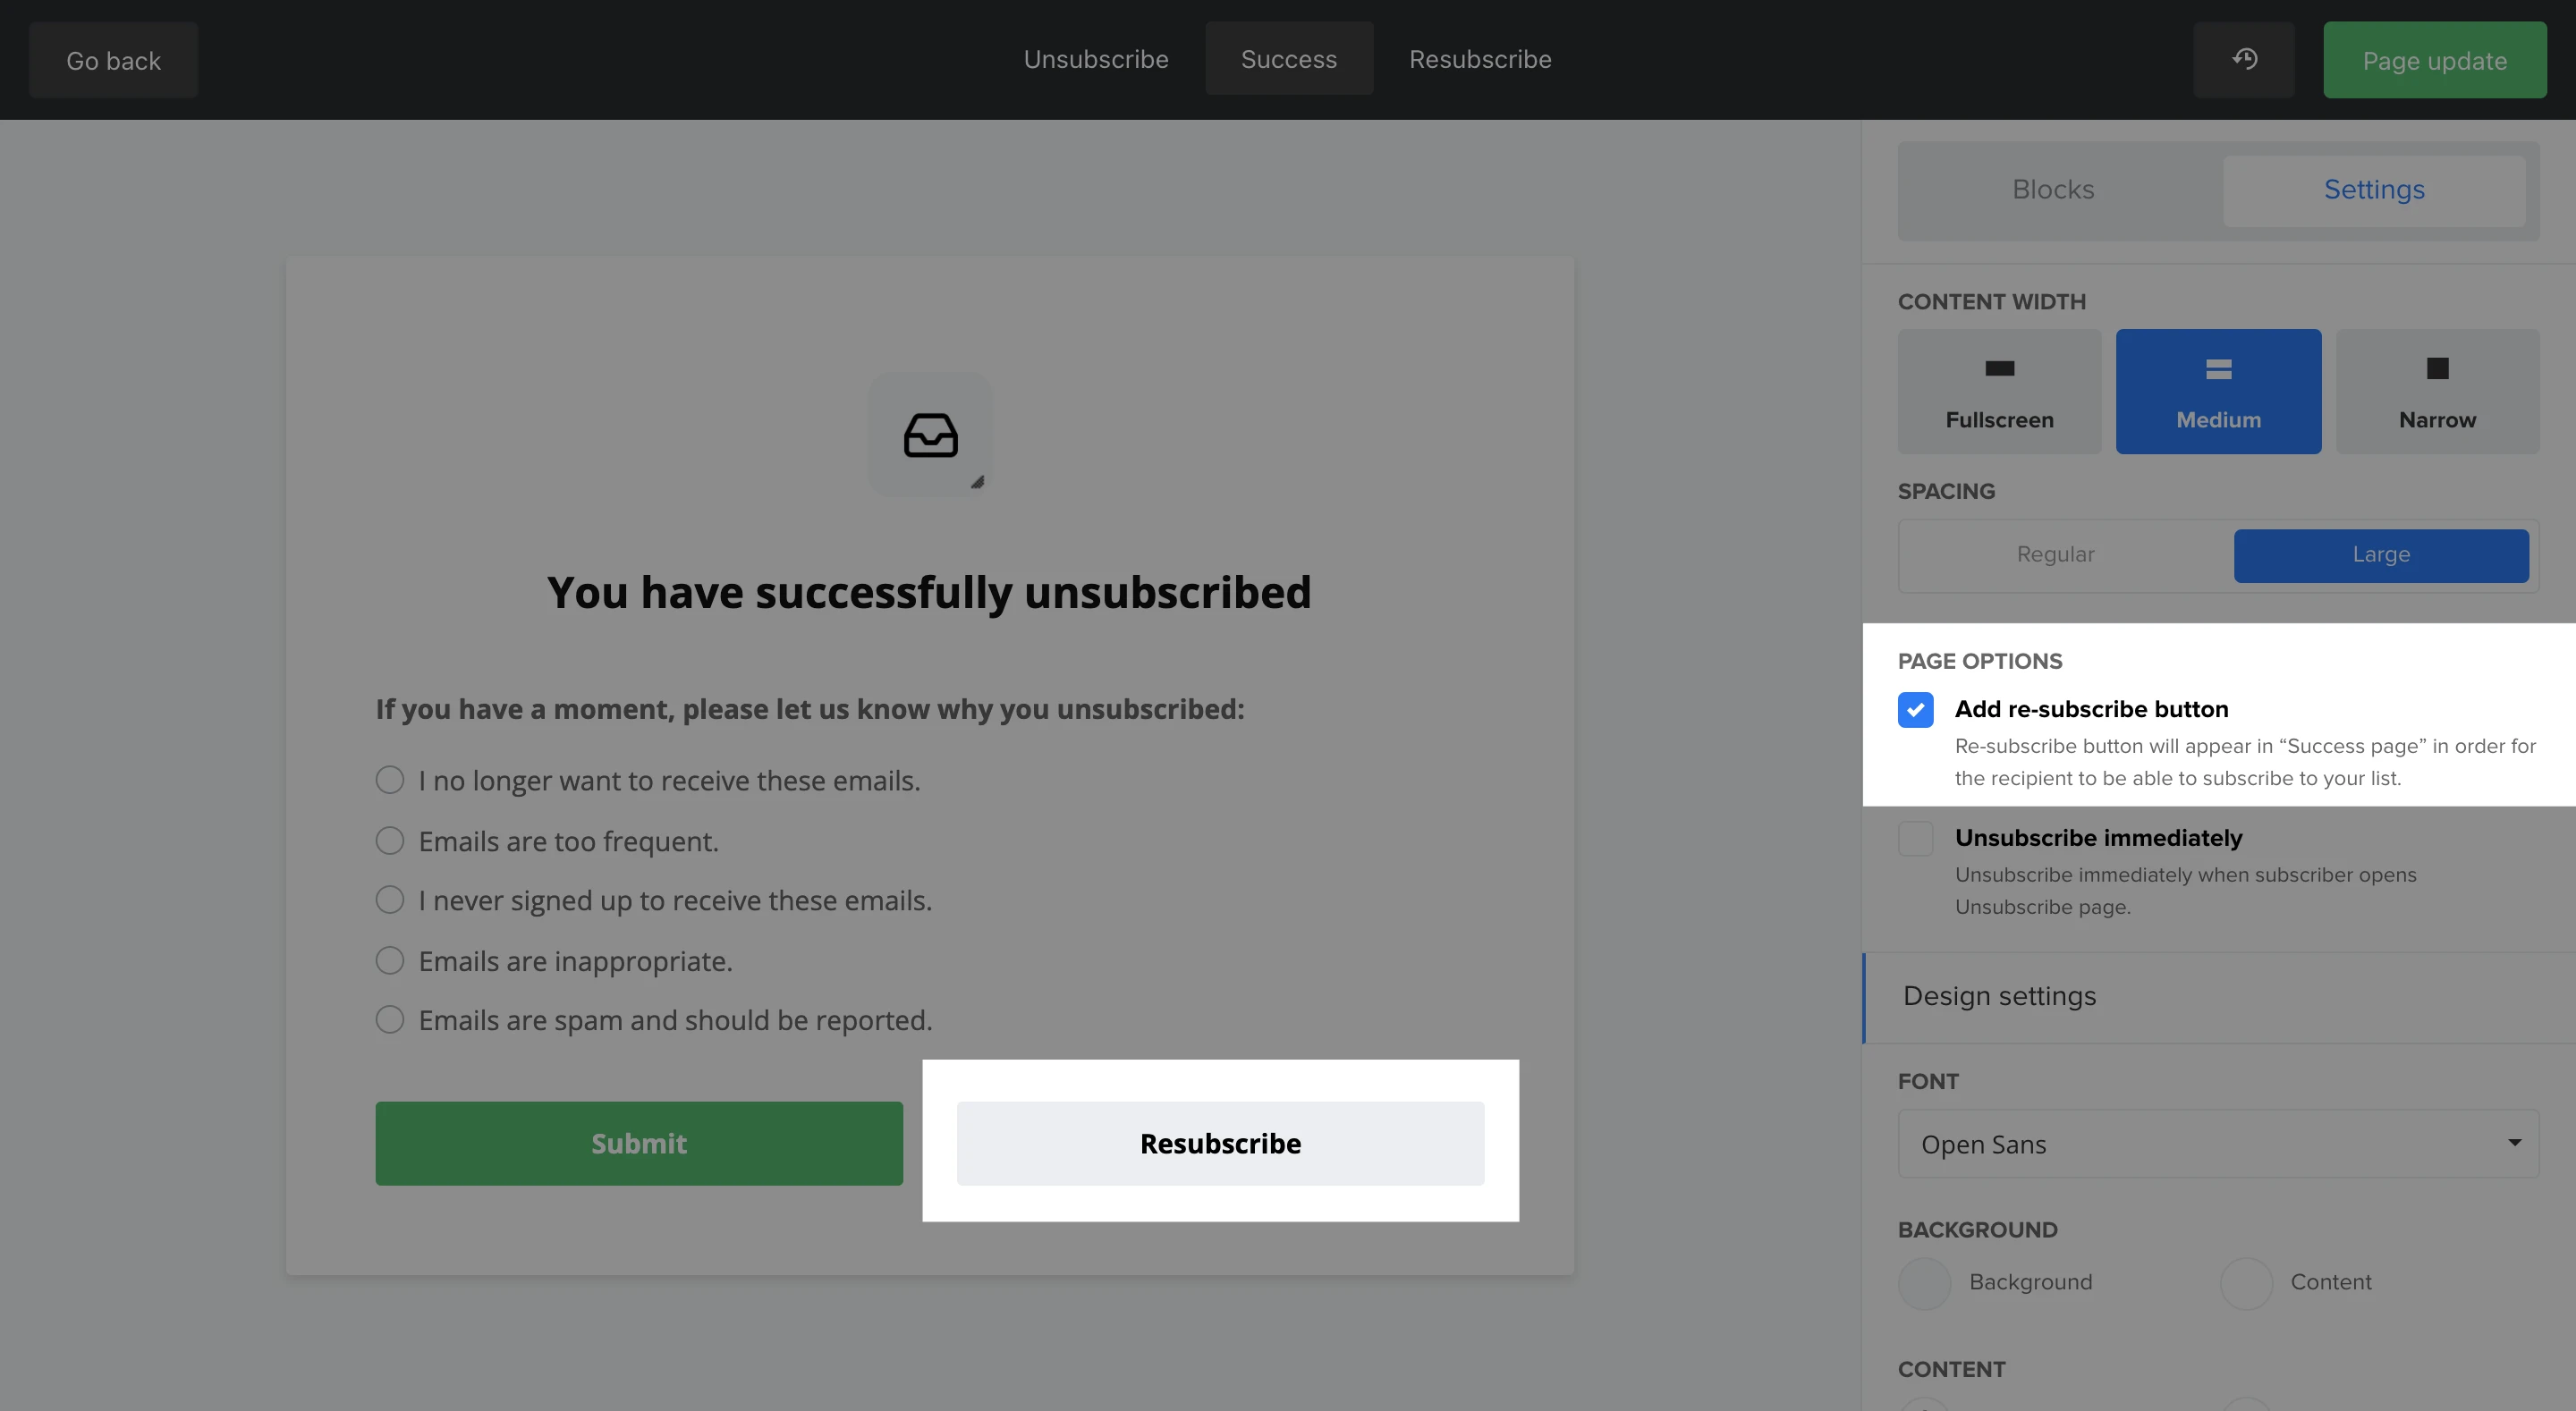Click the green Page update button

(x=2434, y=61)
